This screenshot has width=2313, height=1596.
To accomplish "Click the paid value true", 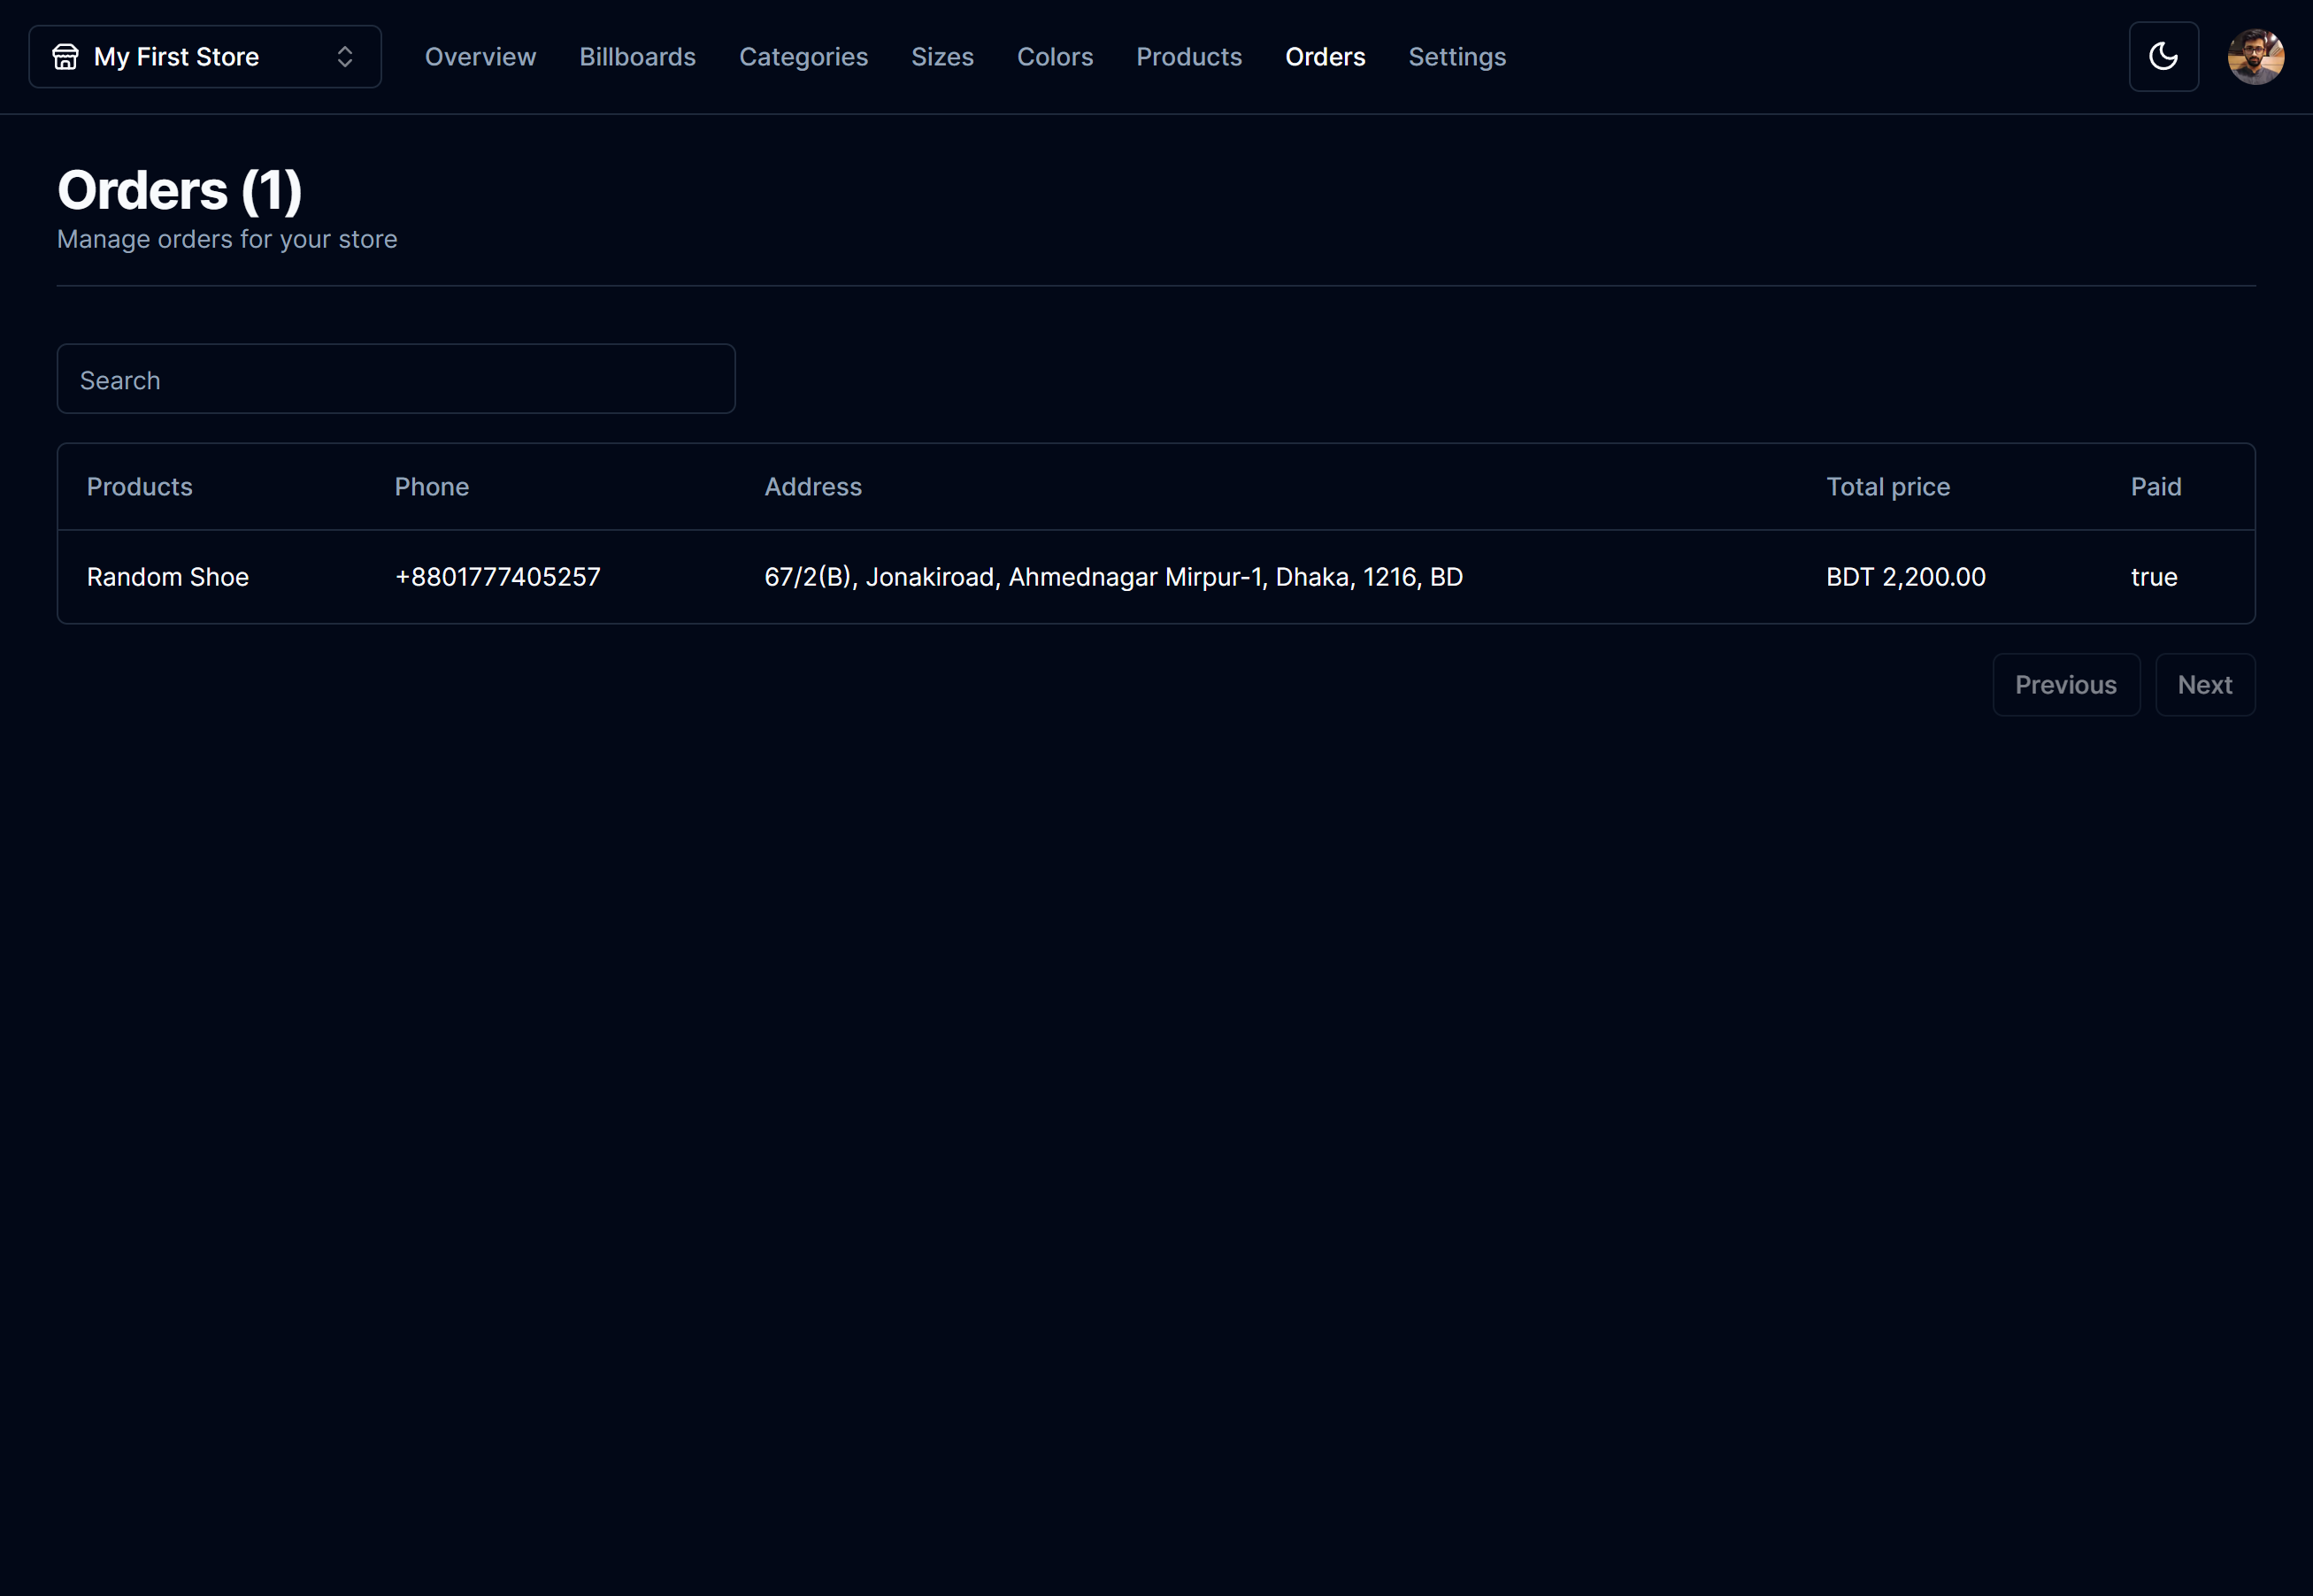I will tap(2154, 577).
